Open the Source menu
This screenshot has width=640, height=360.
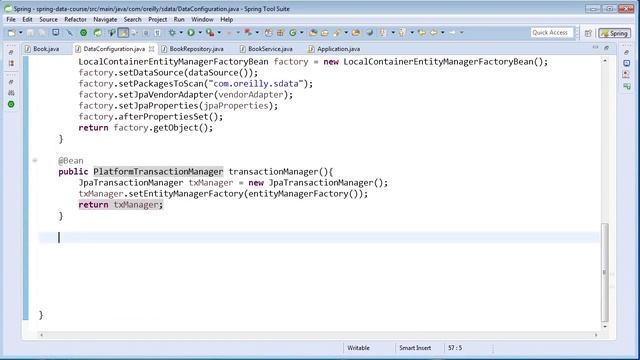coord(48,19)
